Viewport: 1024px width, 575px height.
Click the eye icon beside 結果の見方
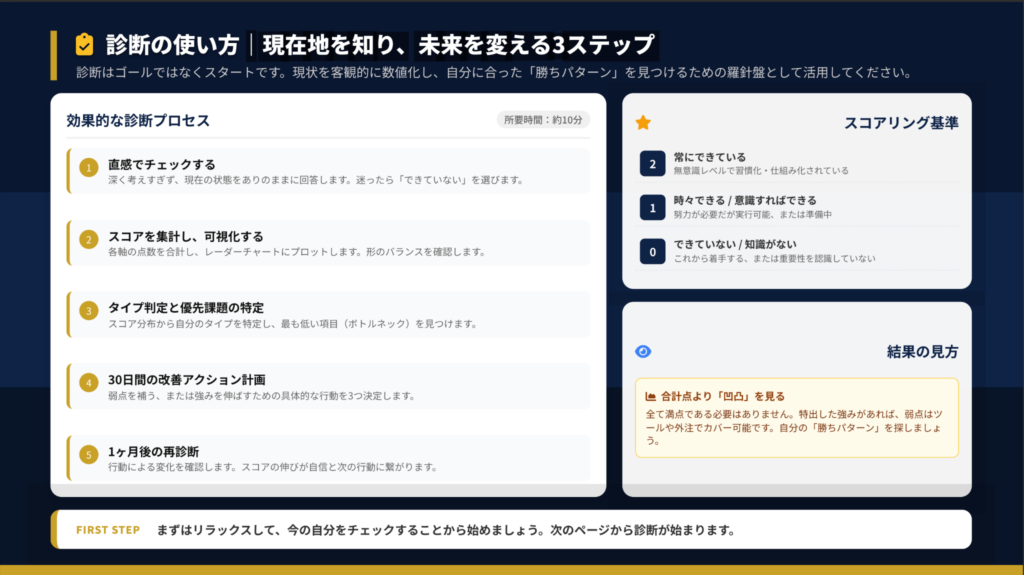643,351
